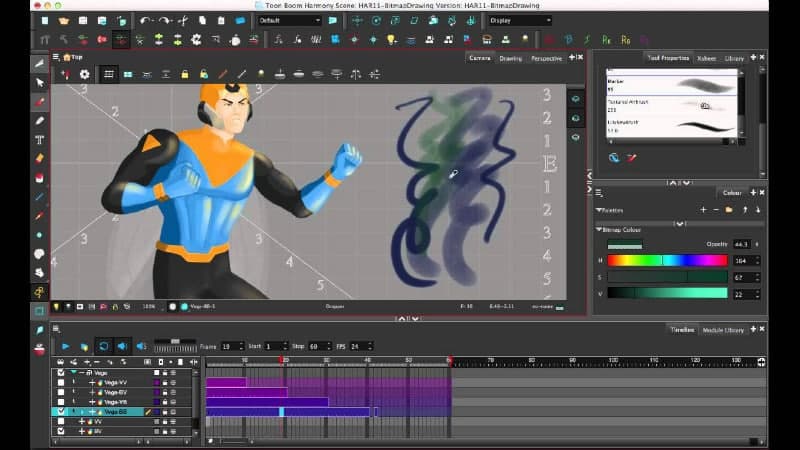
Task: Activate the Text tool
Action: (39, 140)
